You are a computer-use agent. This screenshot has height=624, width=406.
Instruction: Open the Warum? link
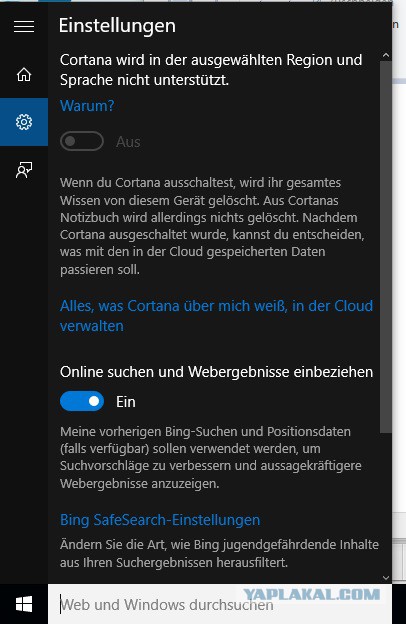[87, 106]
